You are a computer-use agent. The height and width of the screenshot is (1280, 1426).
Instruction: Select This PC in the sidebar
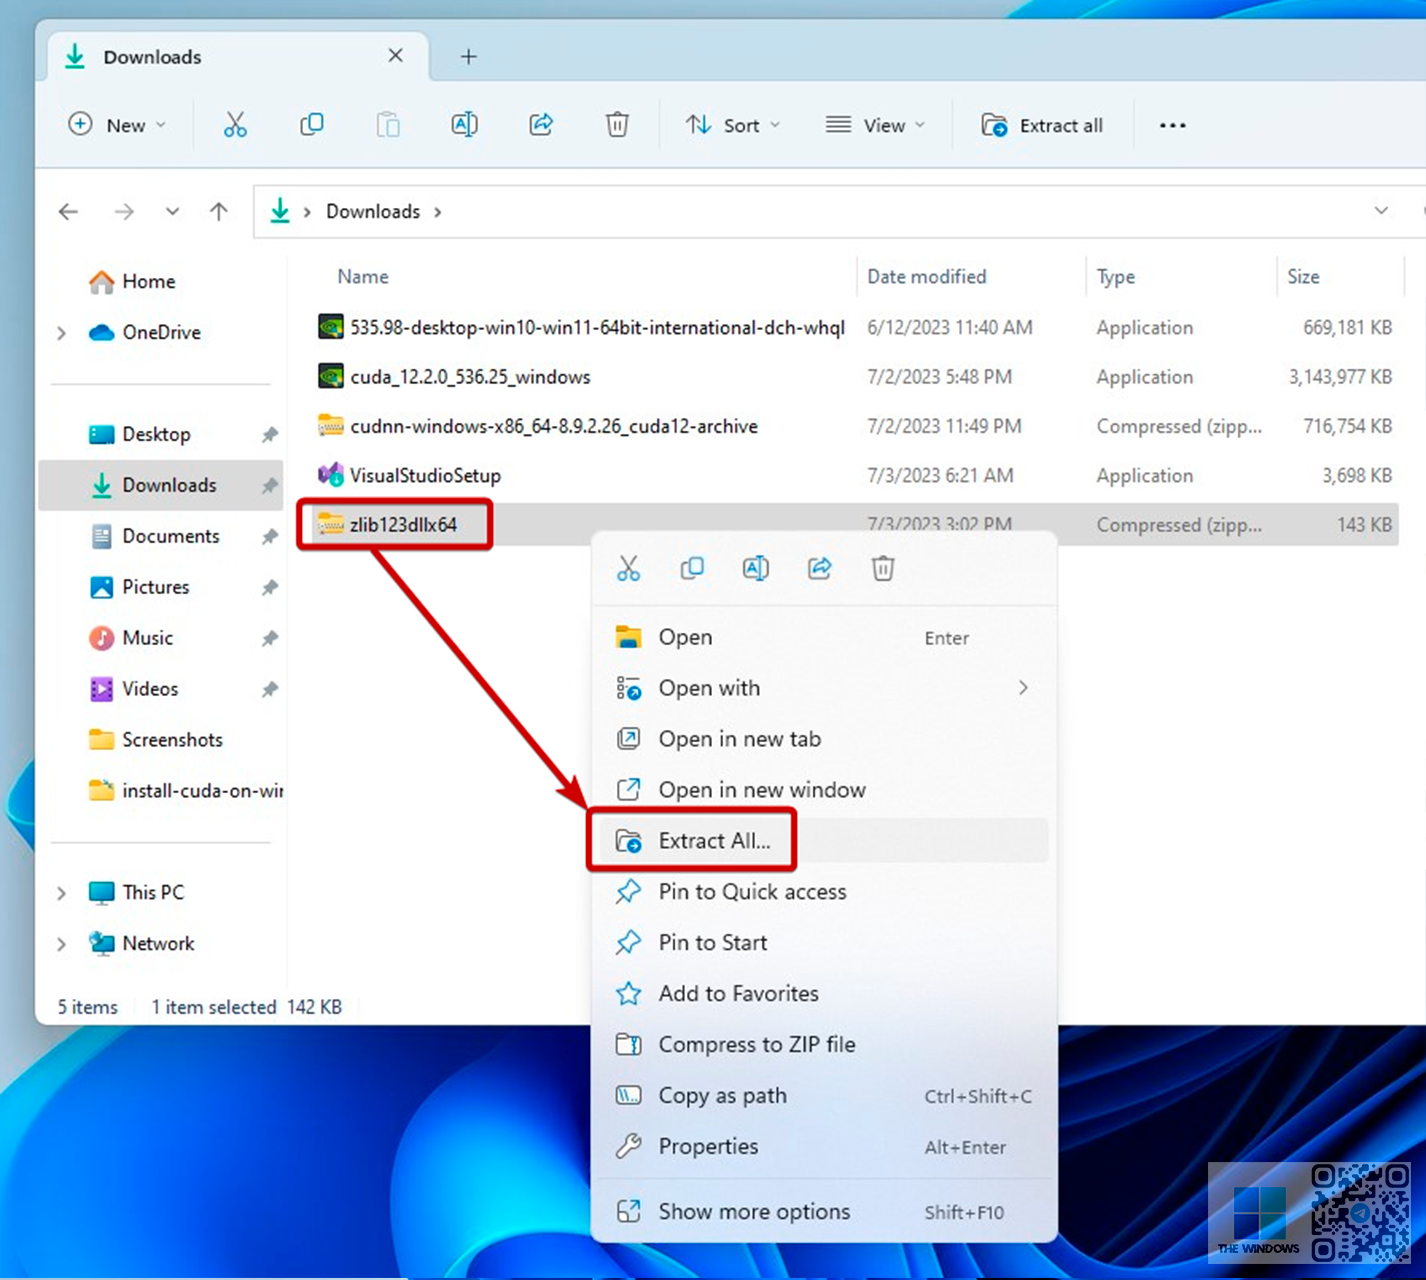137,893
